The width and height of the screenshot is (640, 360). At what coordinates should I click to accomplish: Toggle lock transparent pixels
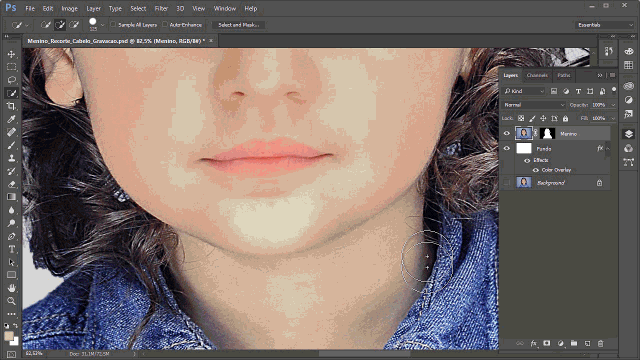tap(521, 118)
